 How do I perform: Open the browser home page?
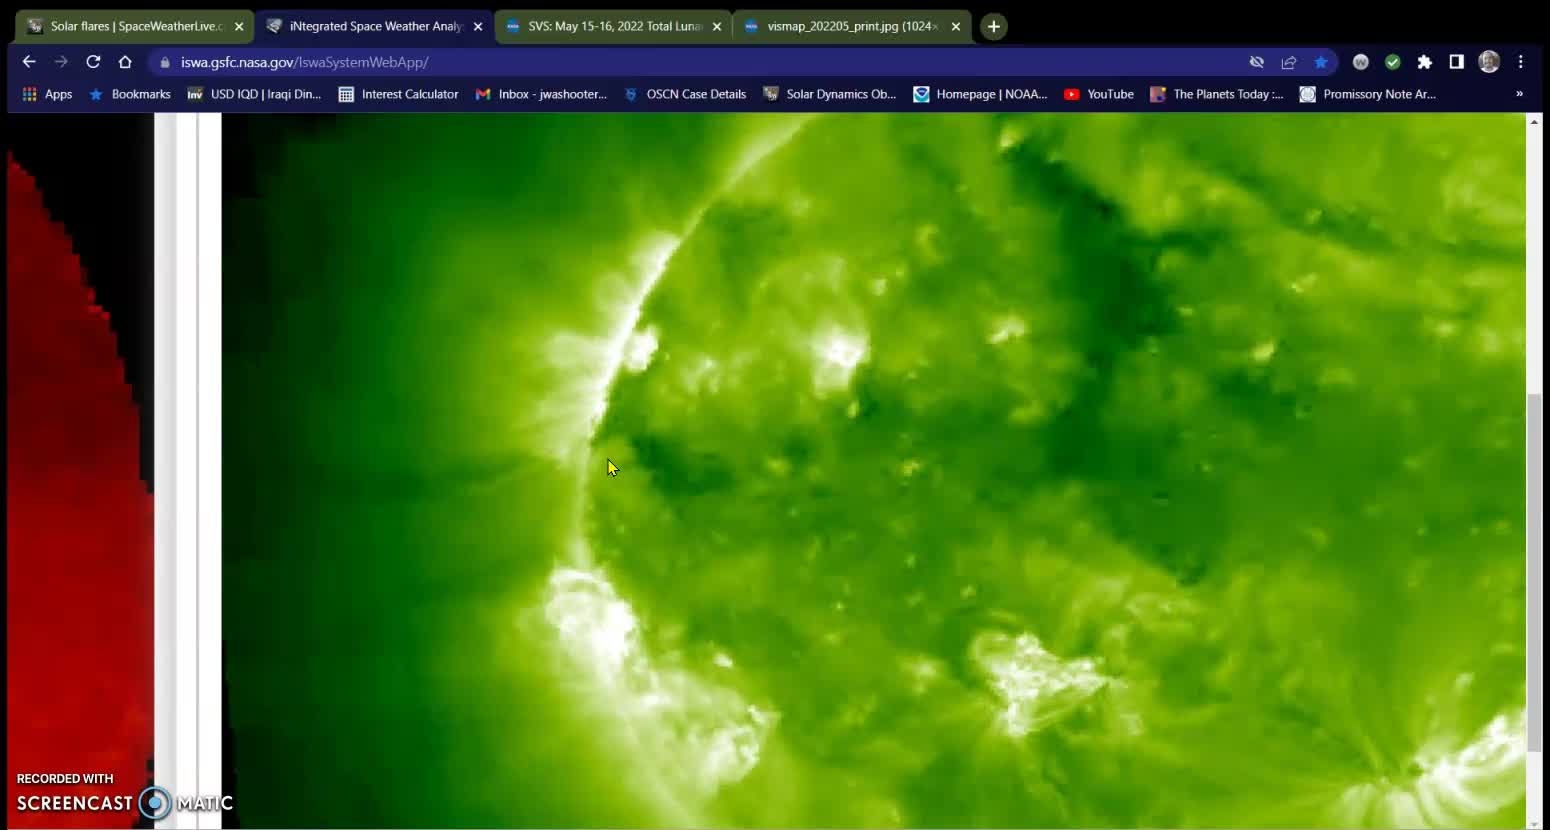pyautogui.click(x=125, y=62)
